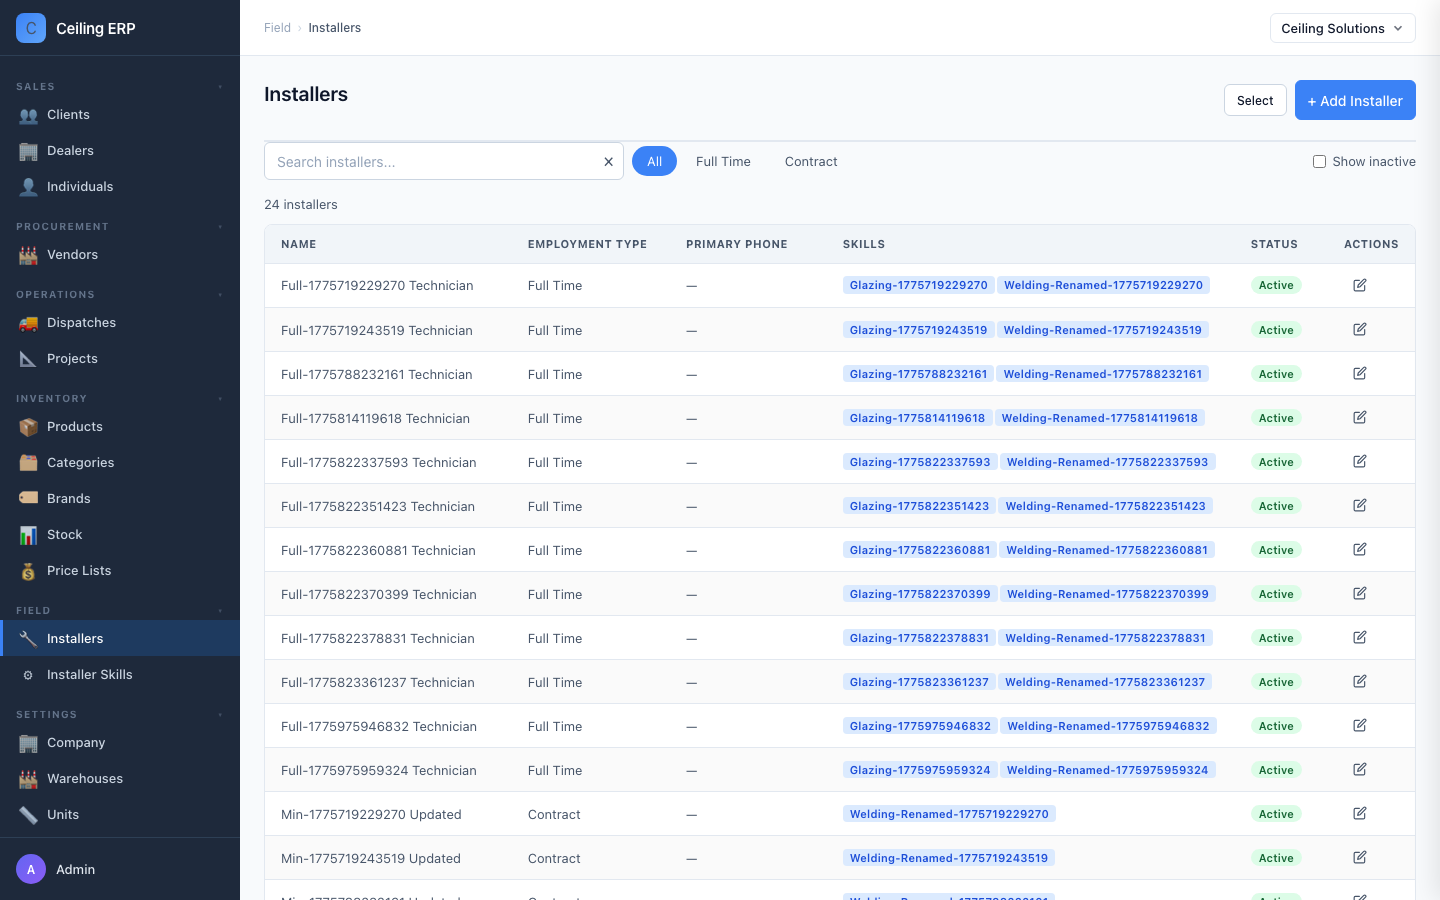Filter installers by Contract
The width and height of the screenshot is (1440, 900).
point(811,161)
